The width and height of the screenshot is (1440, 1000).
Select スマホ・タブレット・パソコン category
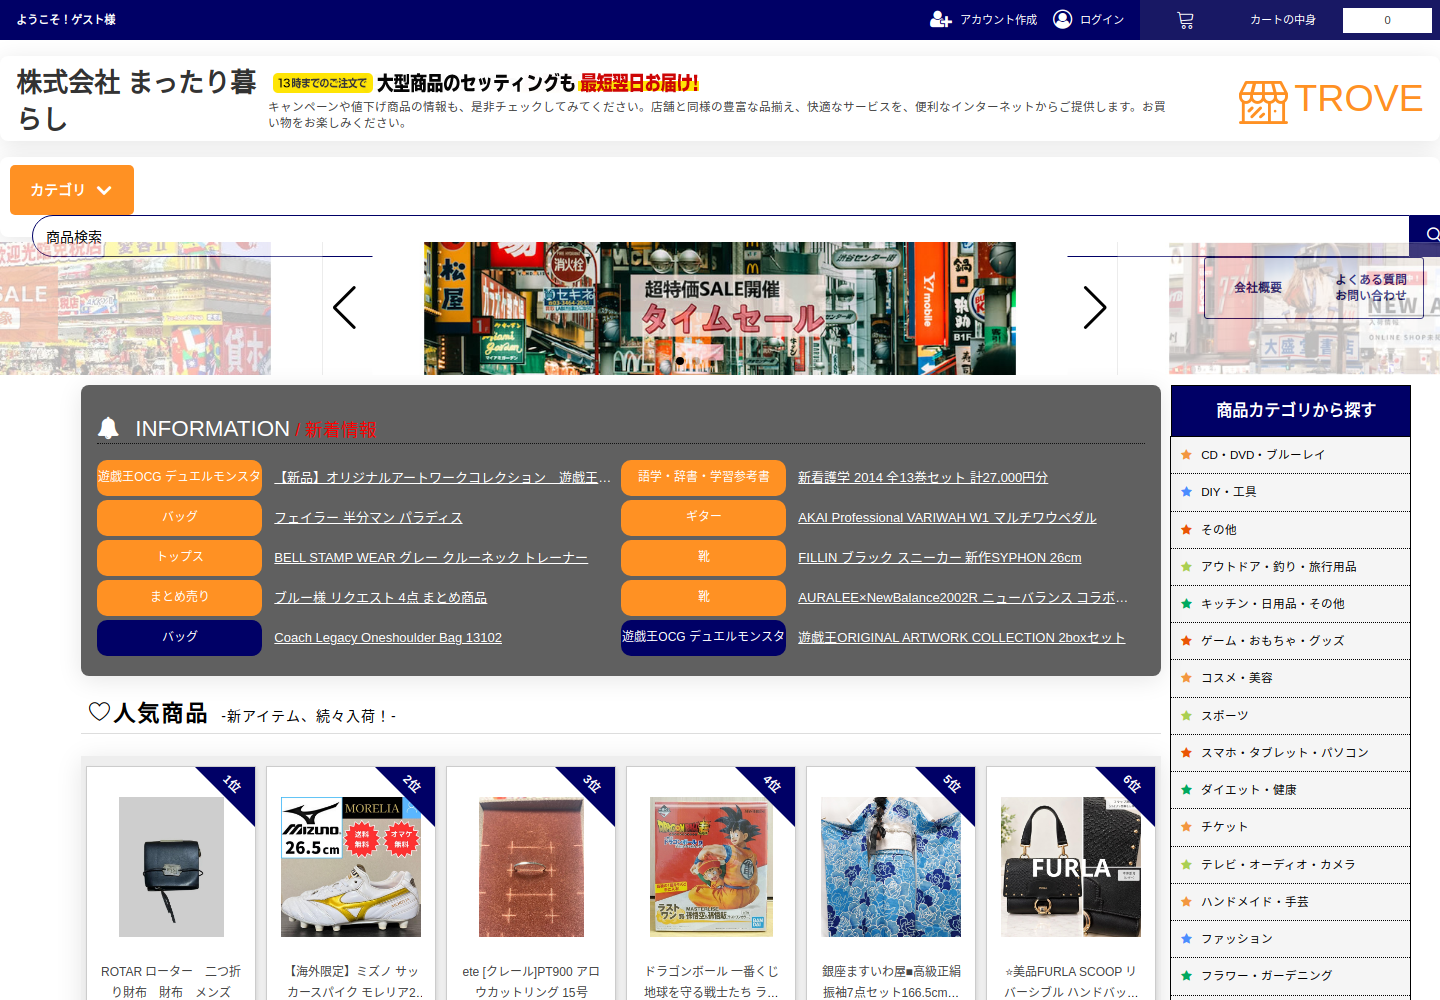1290,753
